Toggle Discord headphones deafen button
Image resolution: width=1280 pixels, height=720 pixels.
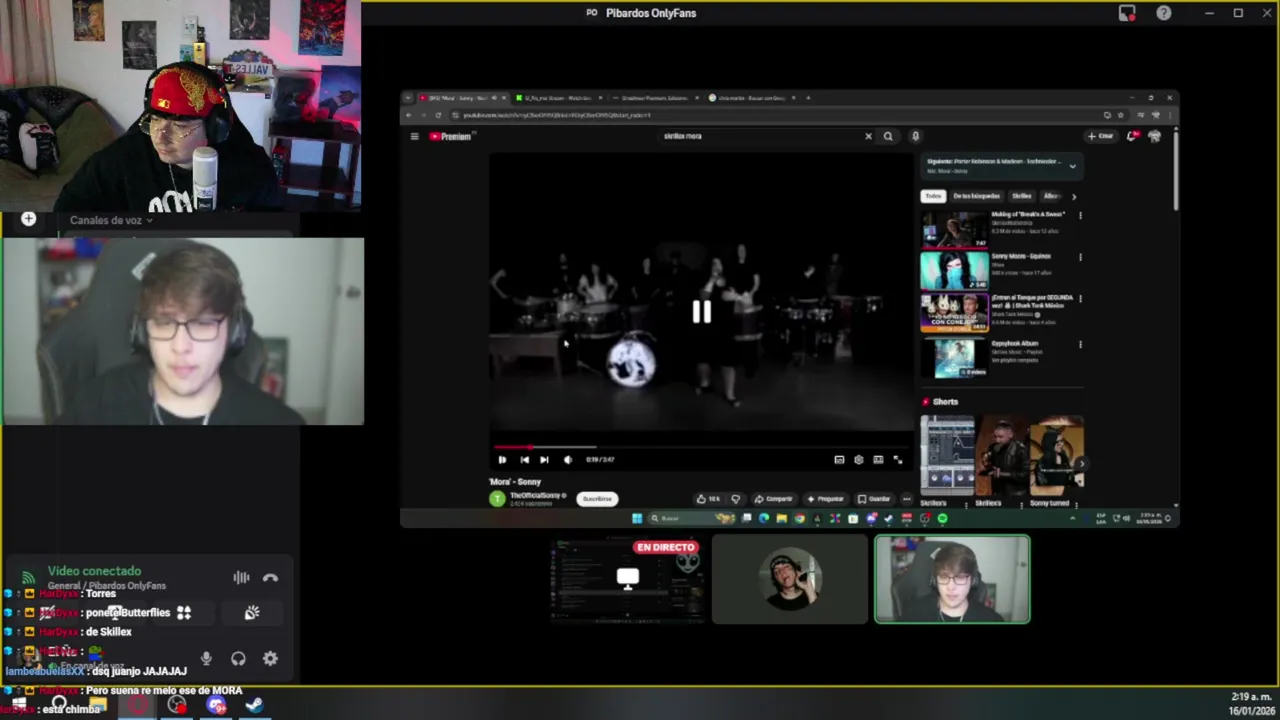pyautogui.click(x=238, y=658)
